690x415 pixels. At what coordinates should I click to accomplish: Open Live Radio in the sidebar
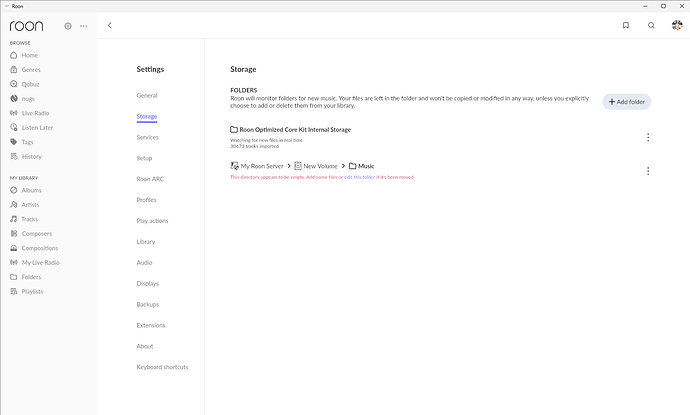[x=37, y=113]
